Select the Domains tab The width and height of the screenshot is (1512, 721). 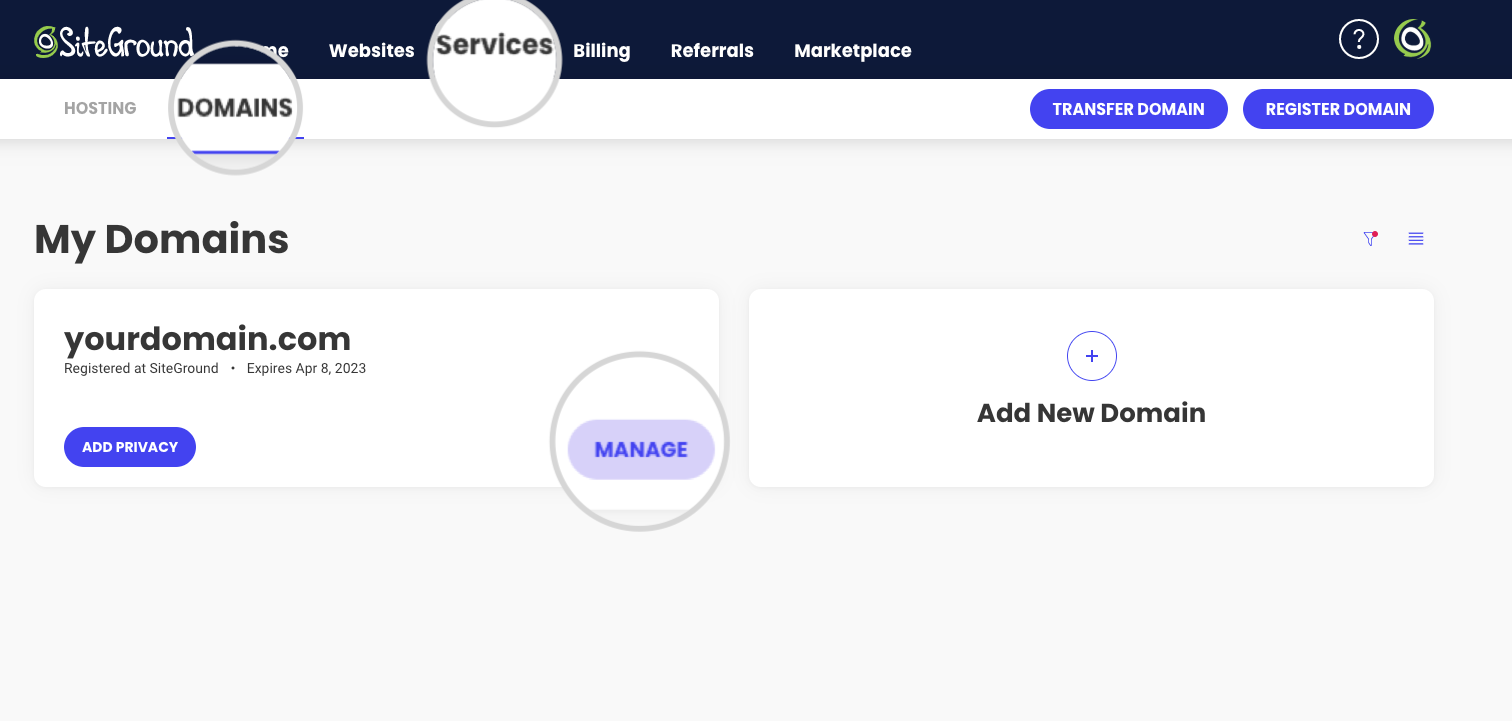pos(235,108)
